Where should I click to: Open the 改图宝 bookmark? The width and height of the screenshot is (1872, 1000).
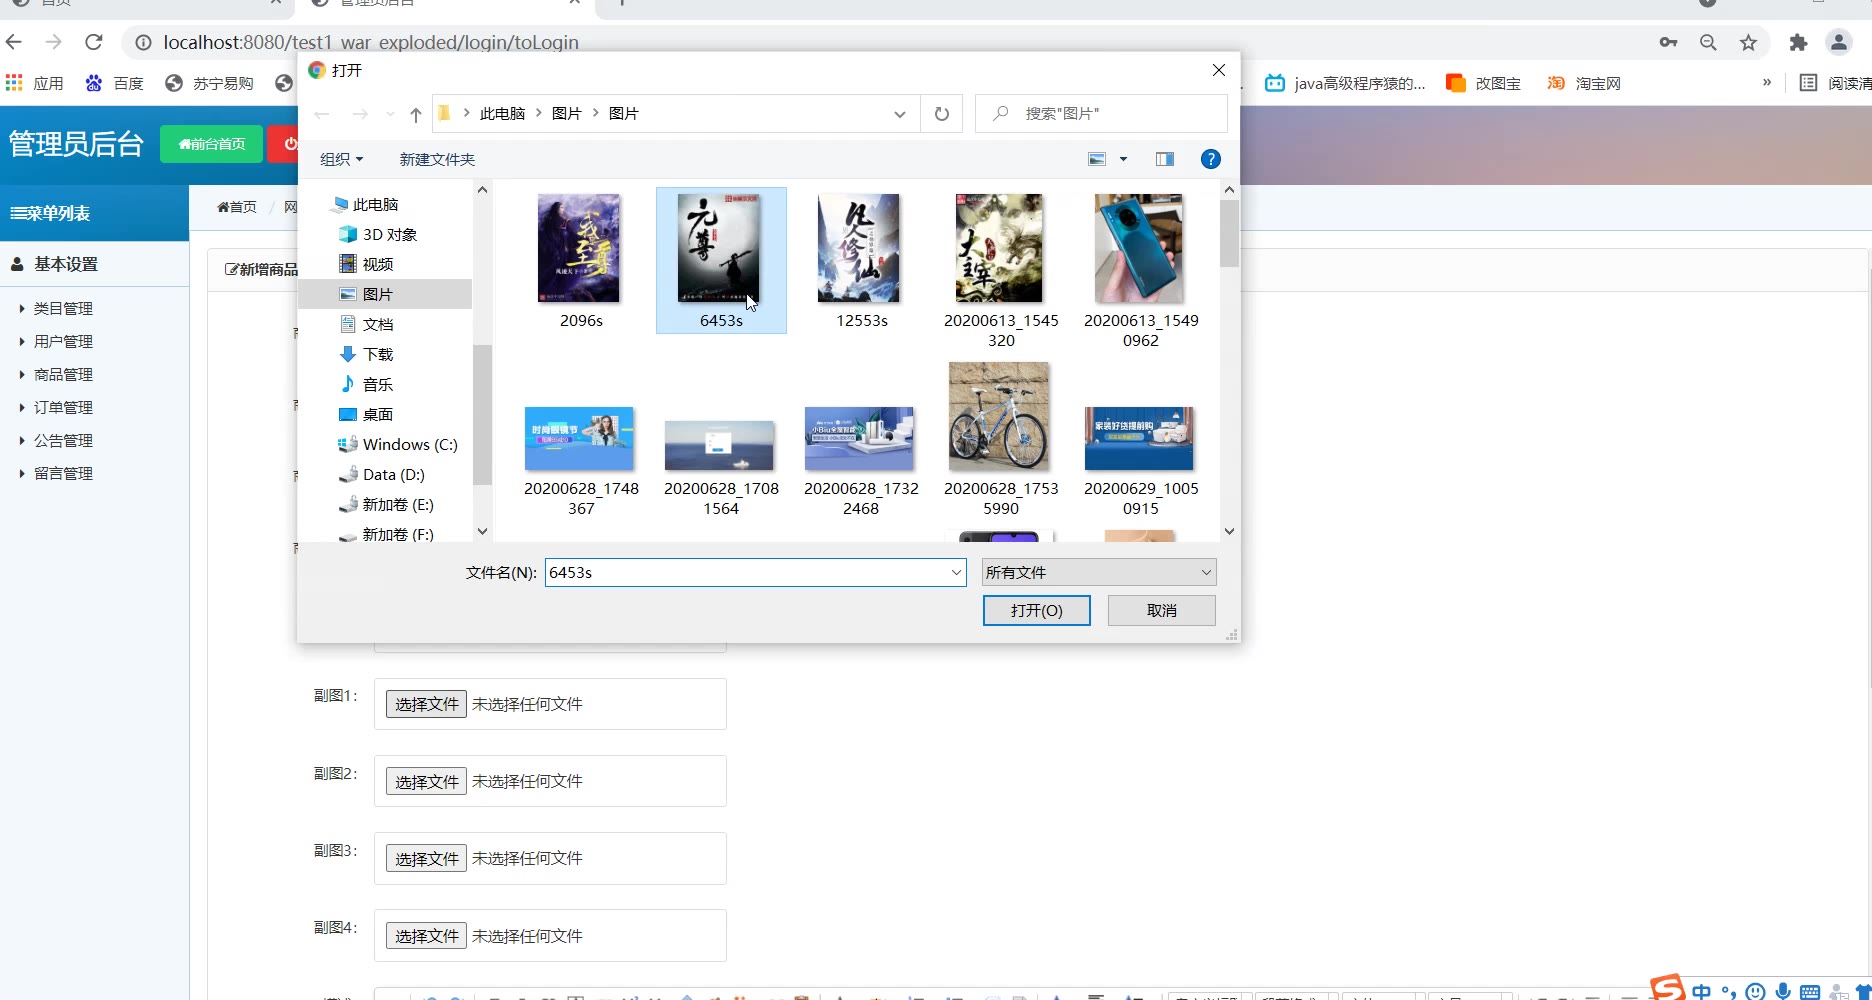point(1484,83)
